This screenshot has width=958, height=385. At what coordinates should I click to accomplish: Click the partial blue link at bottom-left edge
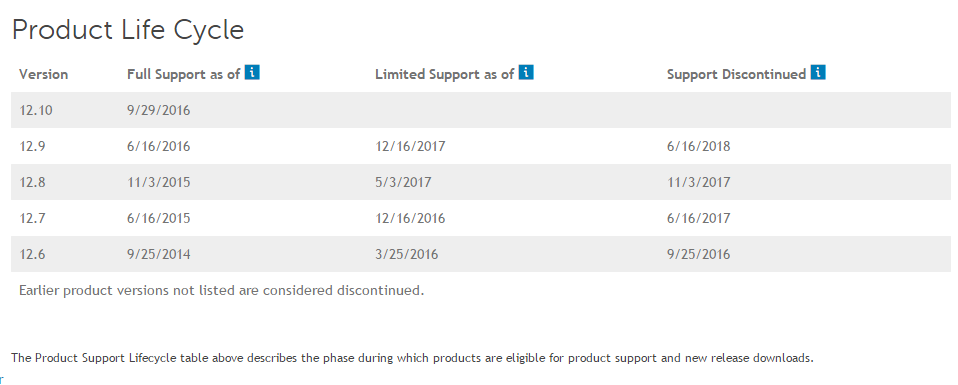click(1, 379)
